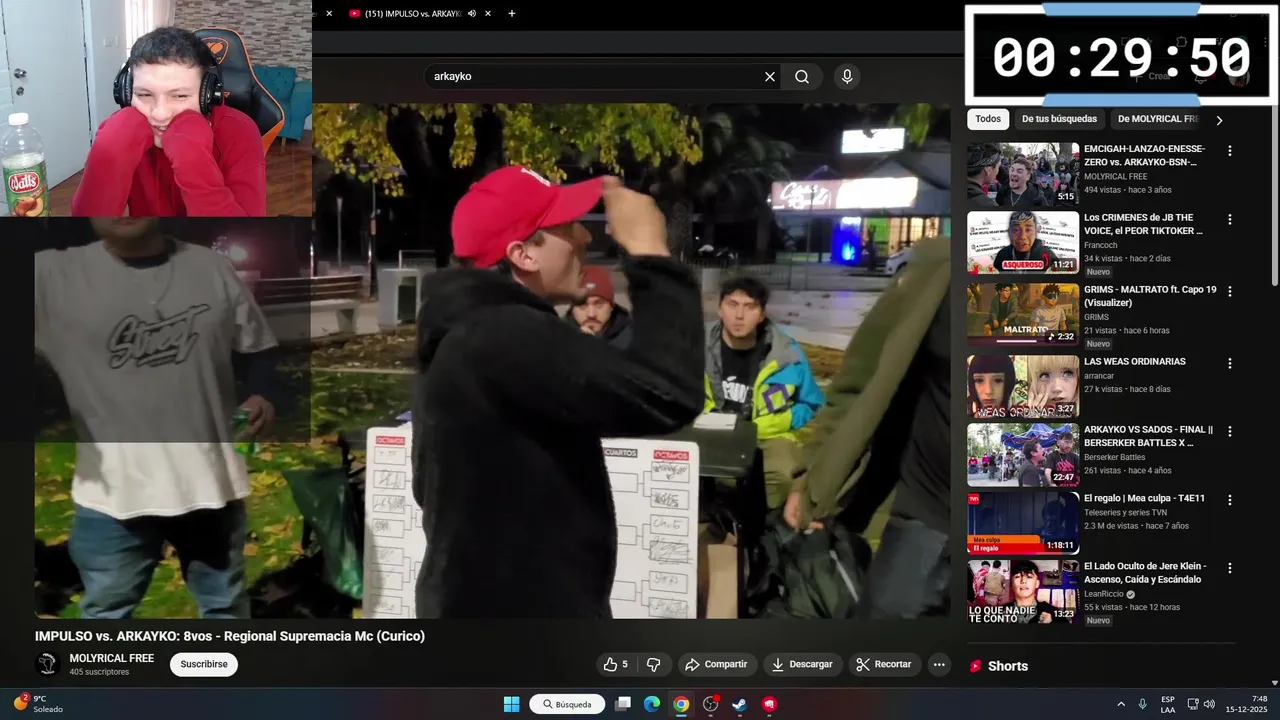1280x720 pixels.
Task: Open Los CRIMENES de JB THE VOICE title
Action: [x=1143, y=224]
